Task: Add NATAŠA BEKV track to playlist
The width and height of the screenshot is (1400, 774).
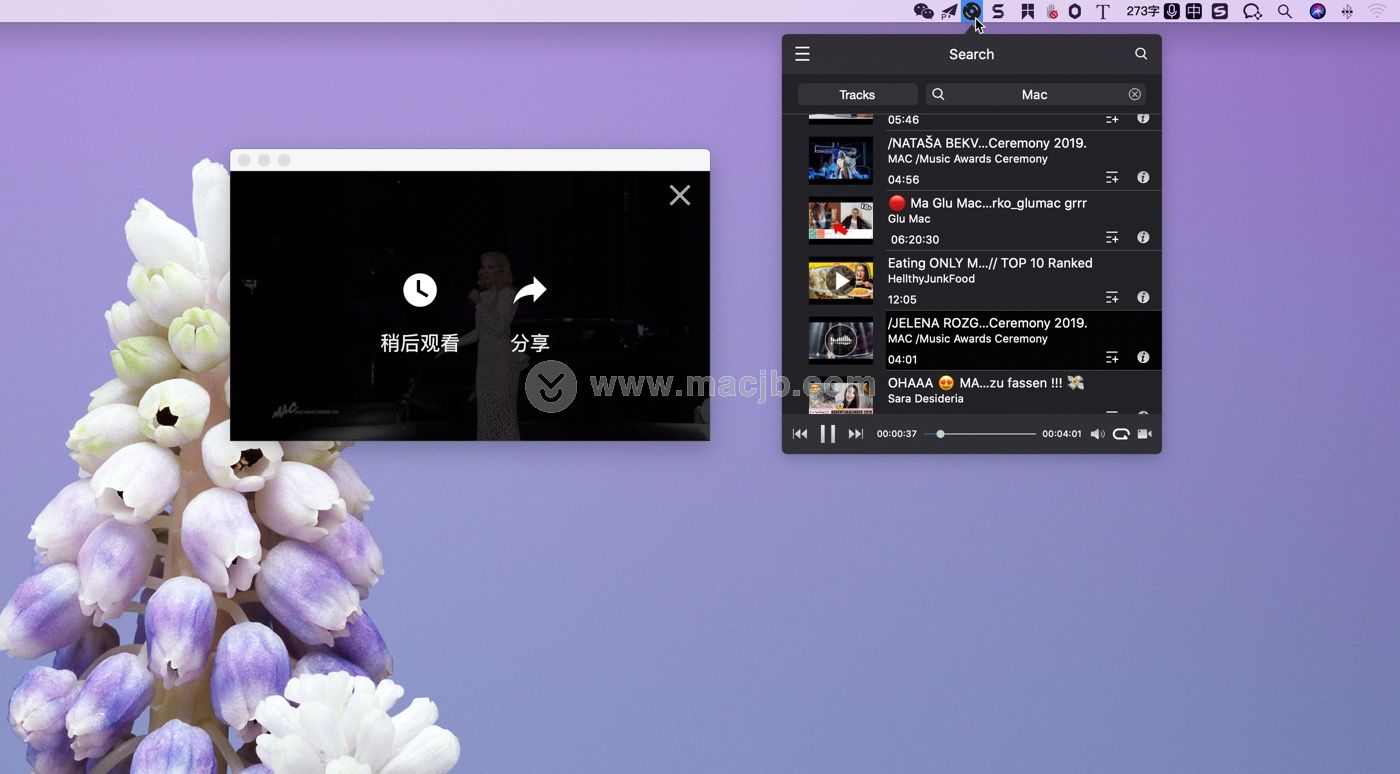Action: click(1112, 177)
